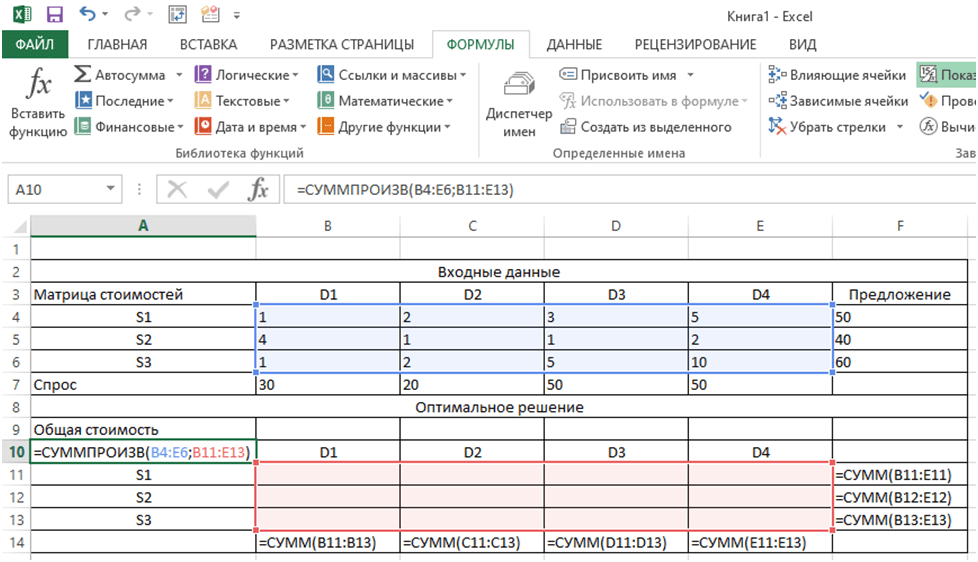The height and width of the screenshot is (562, 978).
Task: Switch to the ВСТАВКА tab
Action: click(x=208, y=44)
